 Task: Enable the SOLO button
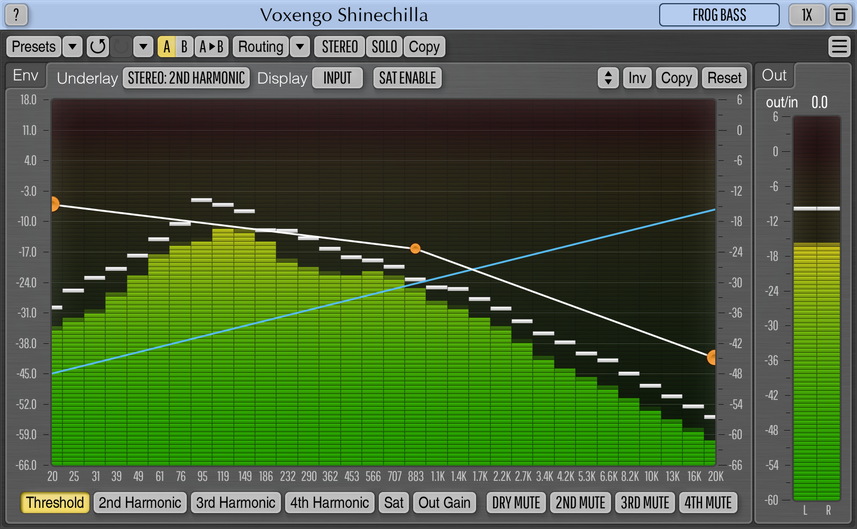coord(383,46)
